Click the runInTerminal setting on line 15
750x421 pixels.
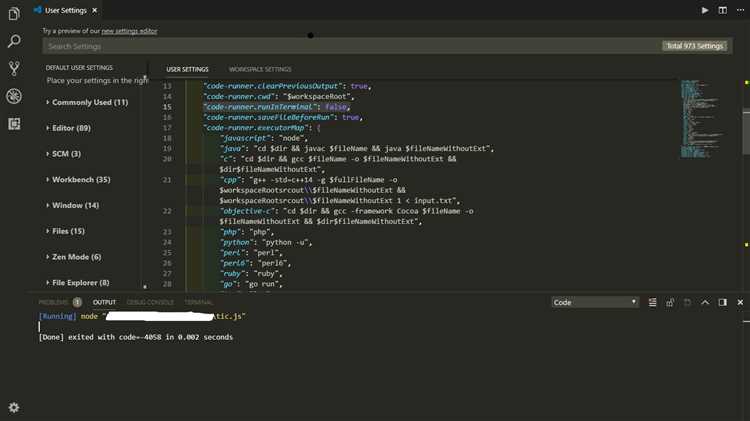(x=277, y=107)
